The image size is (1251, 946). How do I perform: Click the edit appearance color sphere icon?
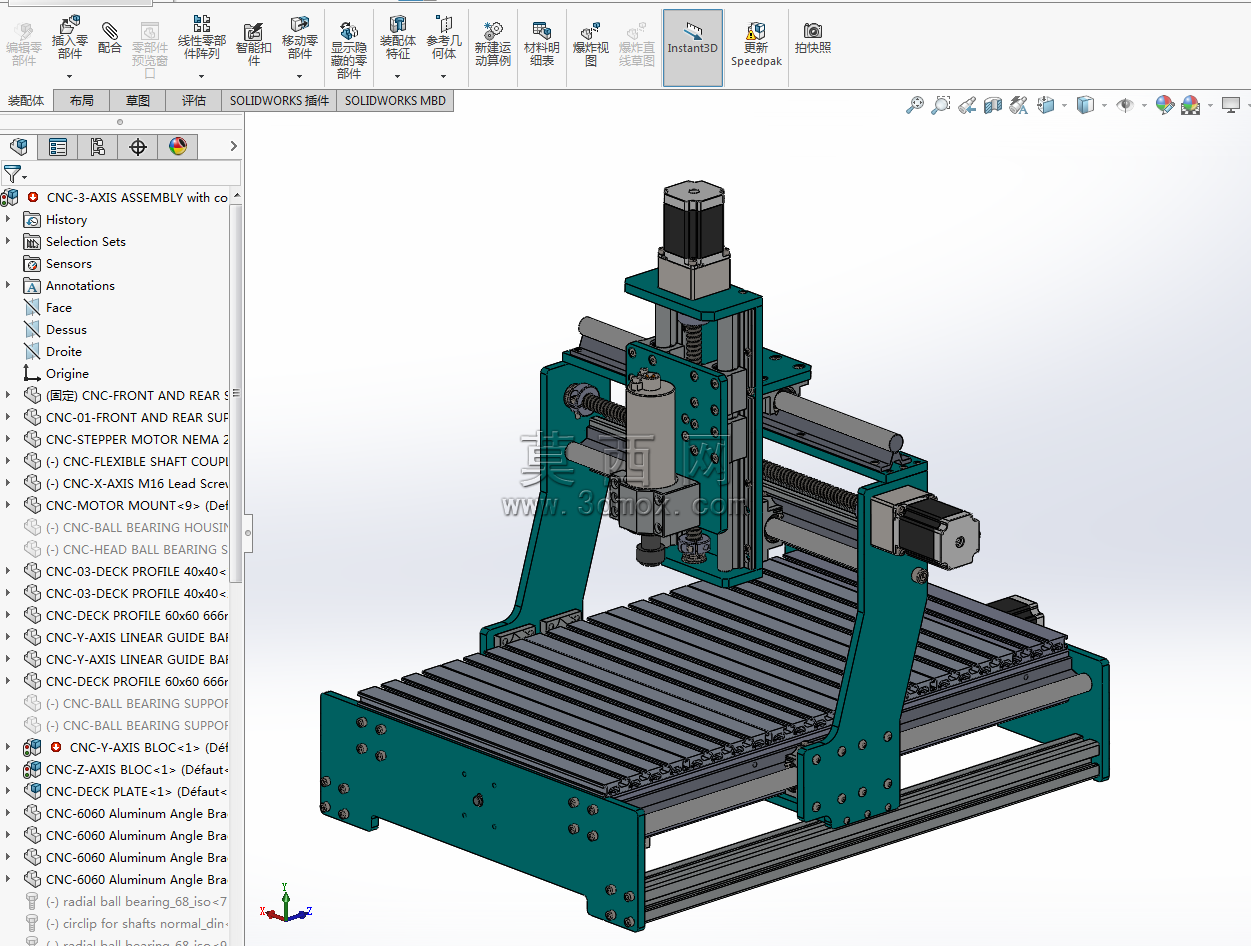(x=1164, y=105)
